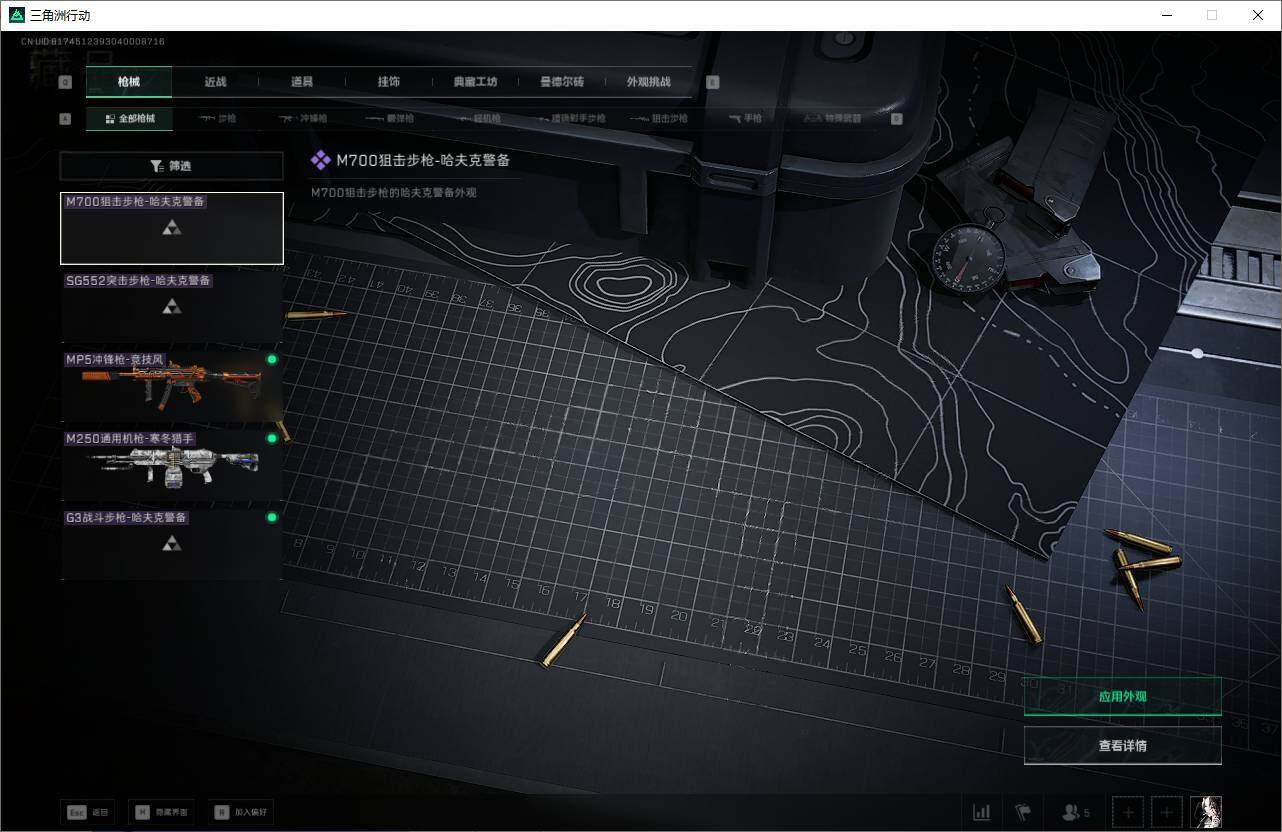The image size is (1282, 832).
Task: Click the 应用外观 apply skin button
Action: (1122, 696)
